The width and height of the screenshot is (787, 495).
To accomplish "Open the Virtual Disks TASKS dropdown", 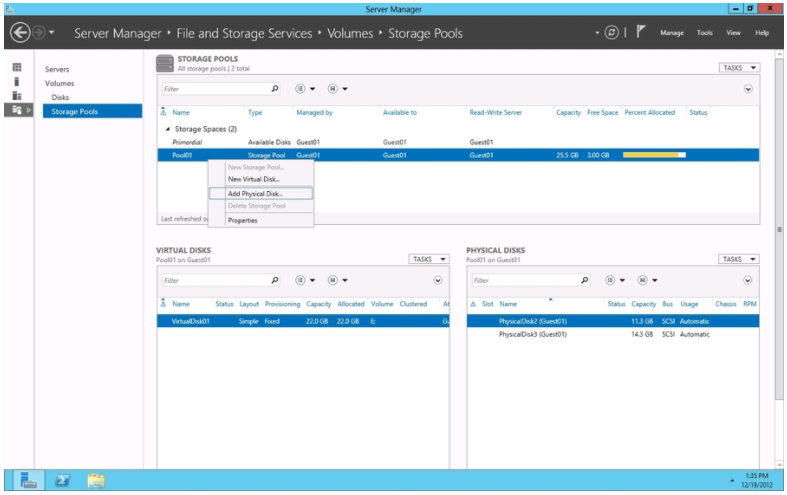I will click(429, 259).
